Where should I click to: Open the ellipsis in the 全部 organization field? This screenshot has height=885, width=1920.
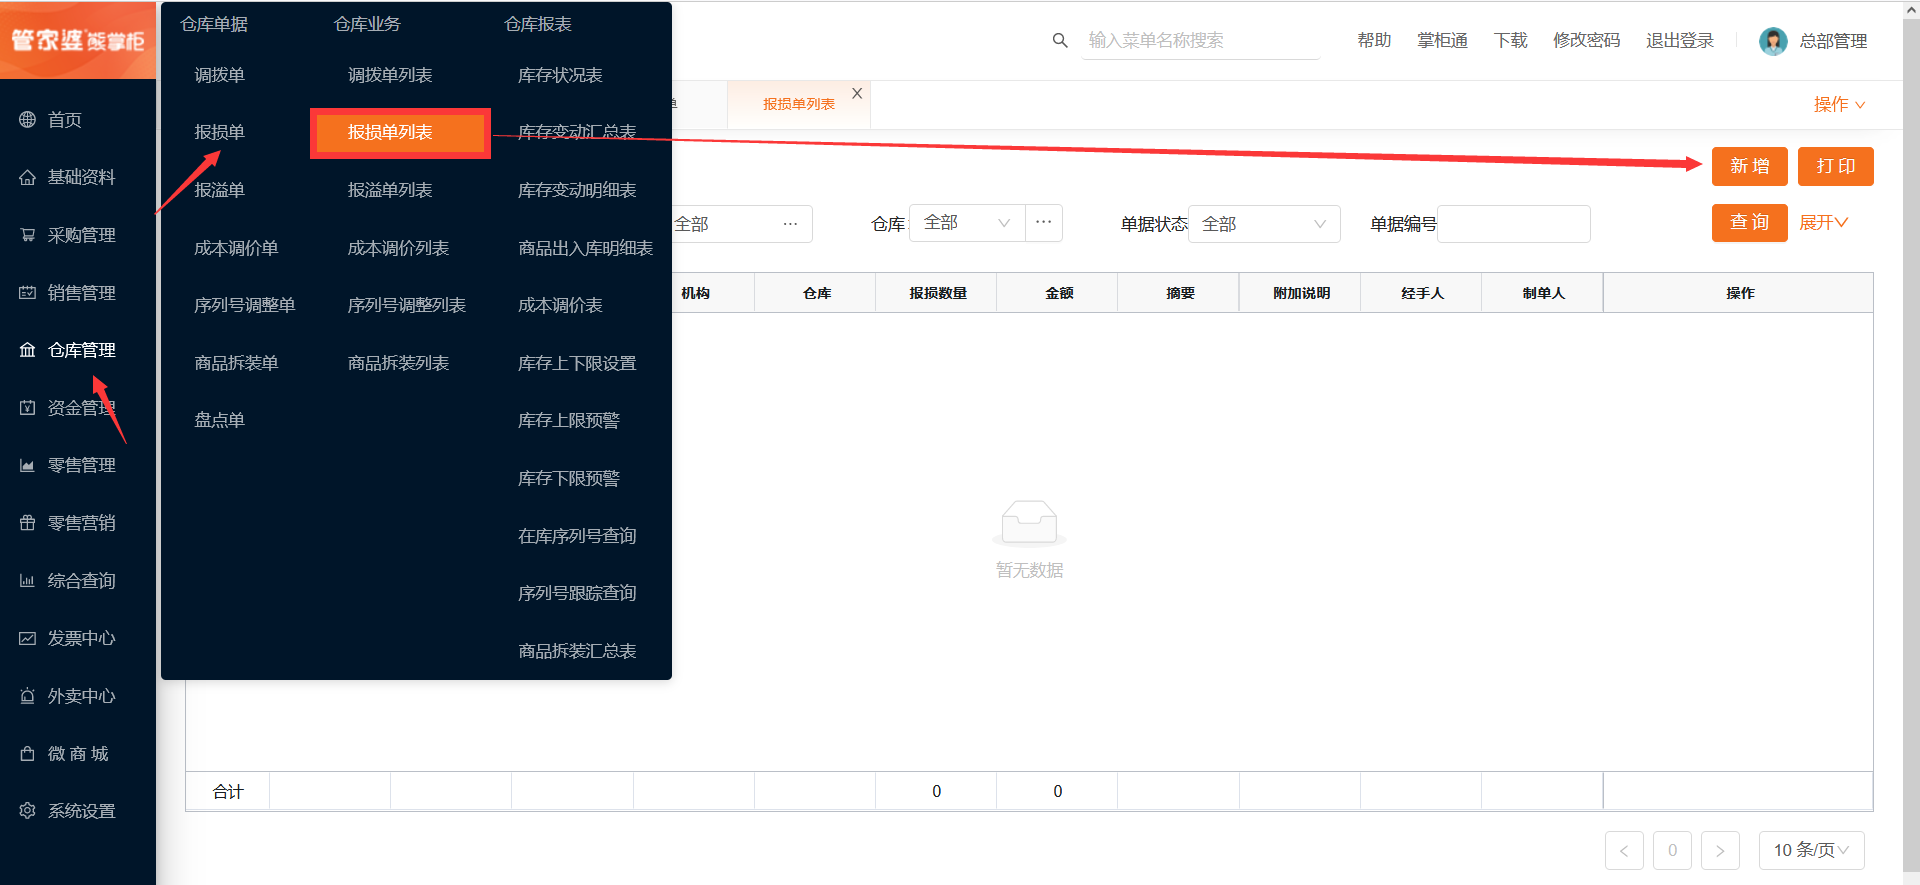(x=790, y=224)
